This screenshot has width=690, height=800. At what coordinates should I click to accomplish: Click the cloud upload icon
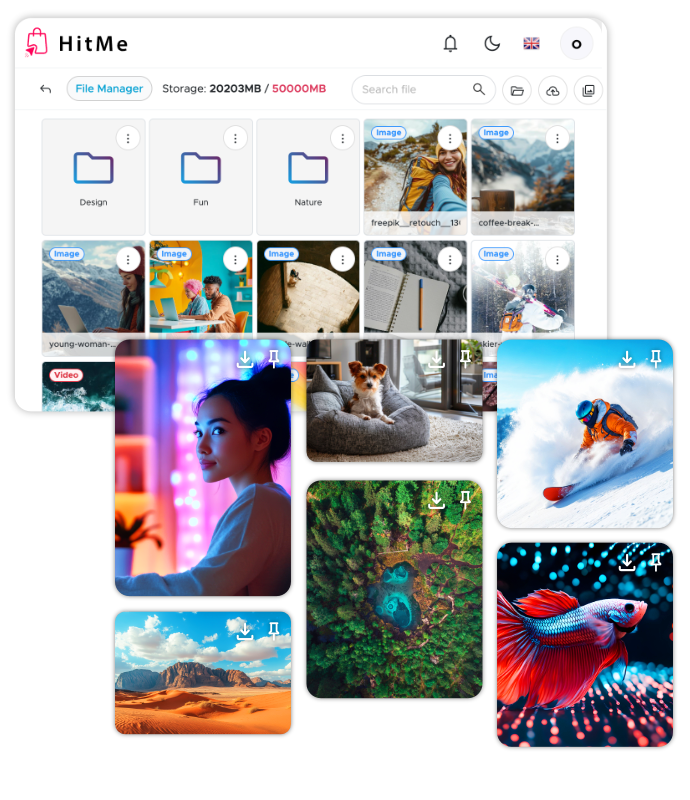552,90
